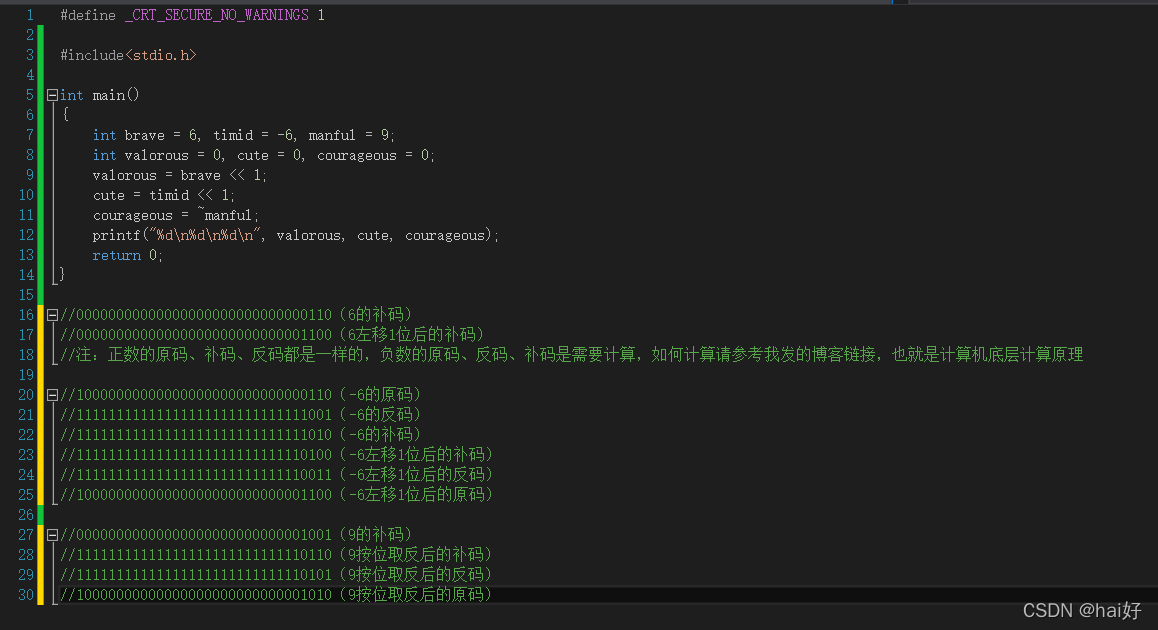Click the <stdio.h> include header
Viewport: 1158px width, 630px height.
pyautogui.click(x=161, y=55)
